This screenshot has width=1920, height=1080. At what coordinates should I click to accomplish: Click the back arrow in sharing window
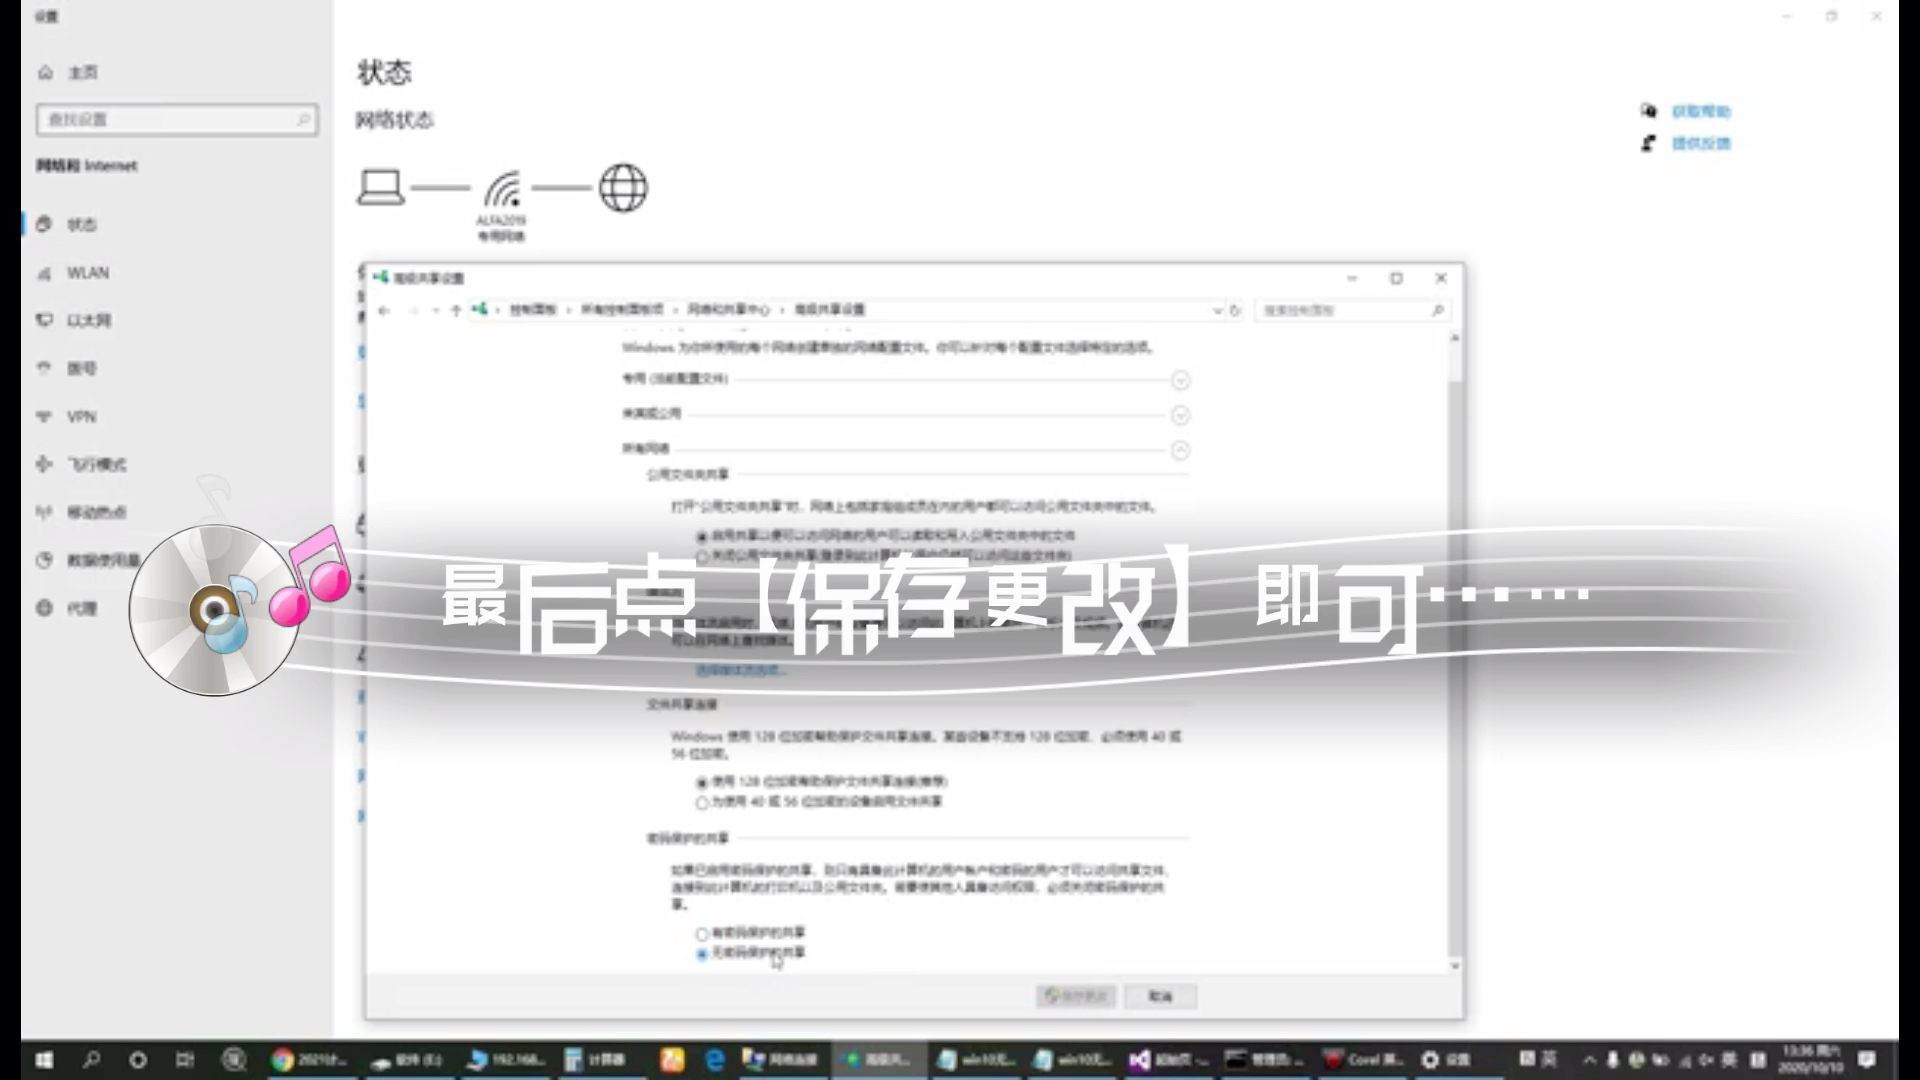(x=384, y=311)
